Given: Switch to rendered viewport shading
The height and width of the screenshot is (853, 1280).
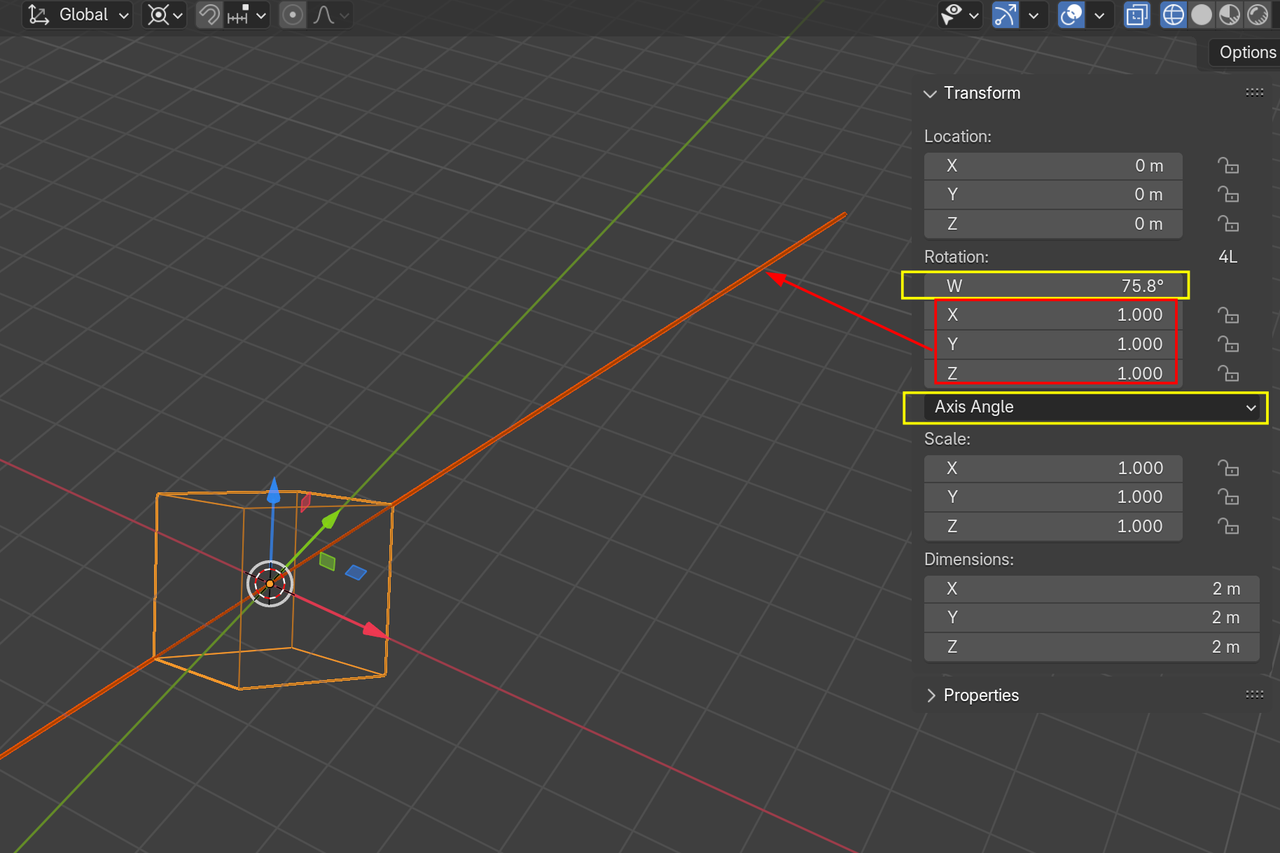Looking at the screenshot, I should pyautogui.click(x=1257, y=15).
